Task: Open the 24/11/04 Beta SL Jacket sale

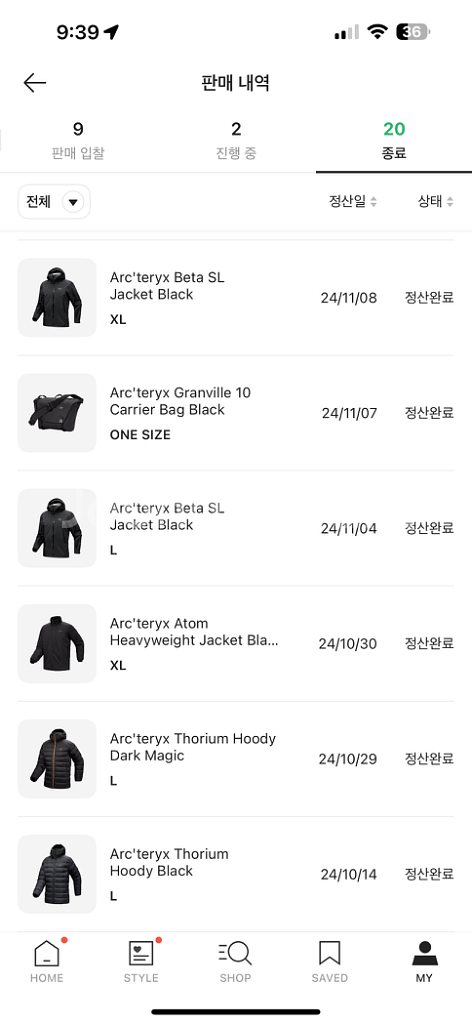Action: 236,528
